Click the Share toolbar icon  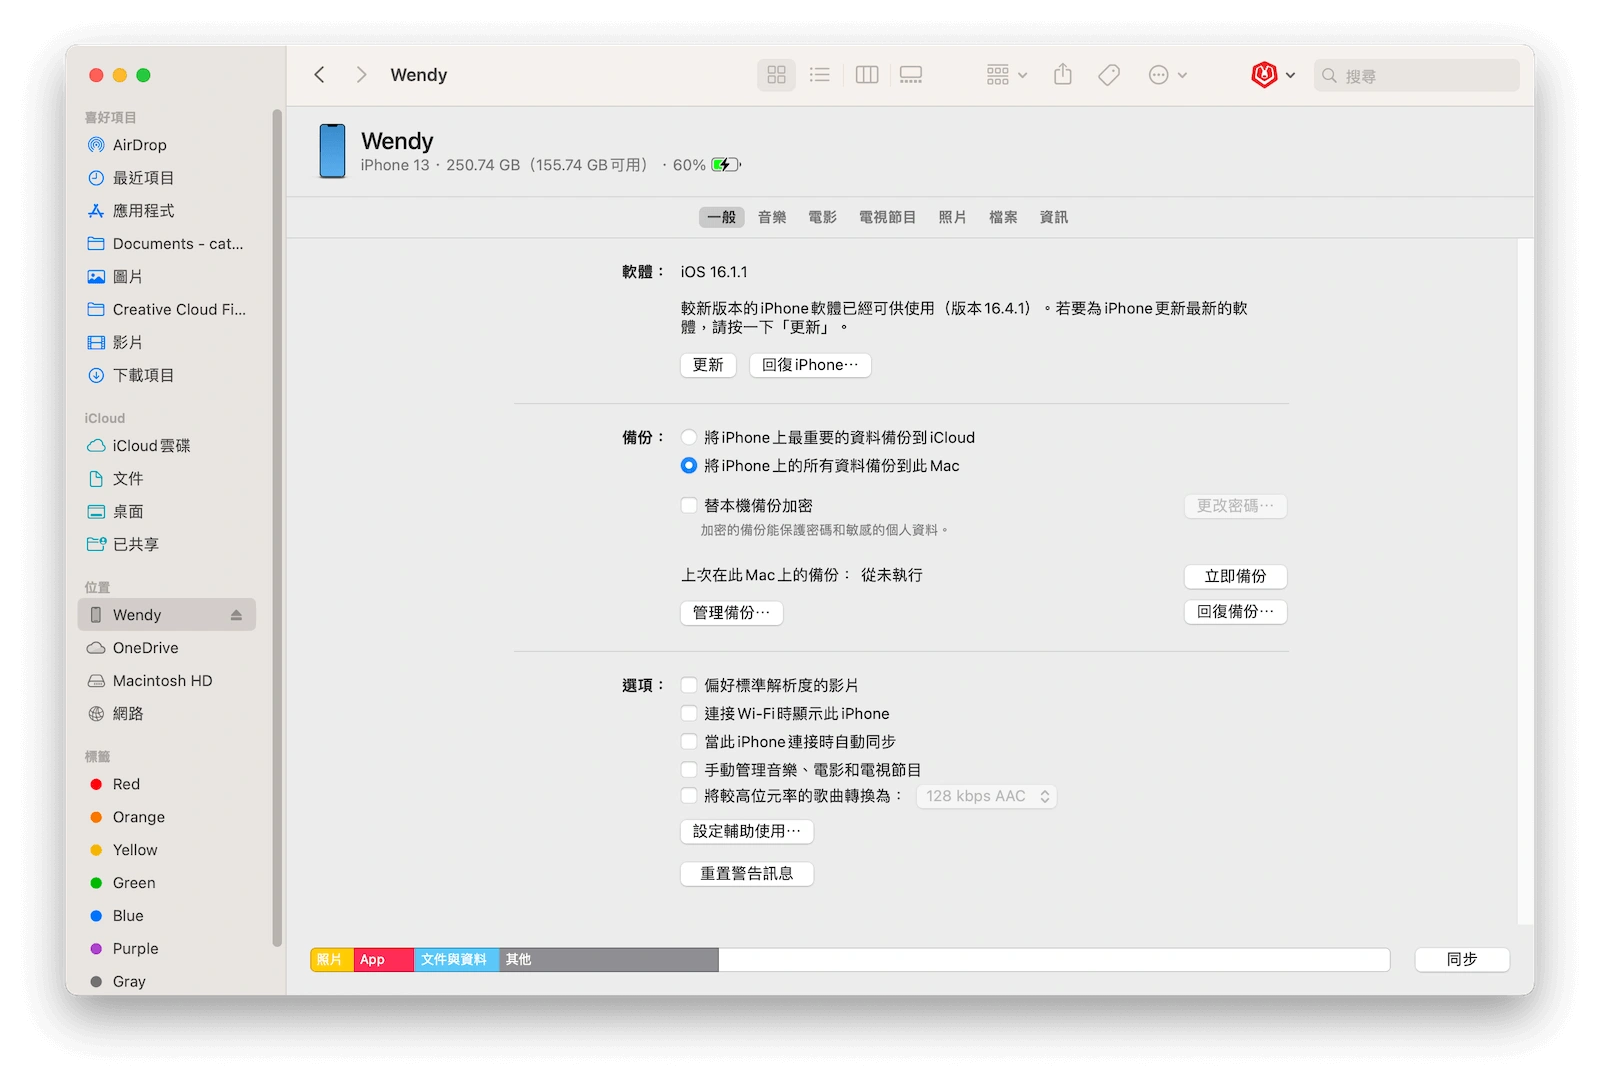click(x=1063, y=75)
